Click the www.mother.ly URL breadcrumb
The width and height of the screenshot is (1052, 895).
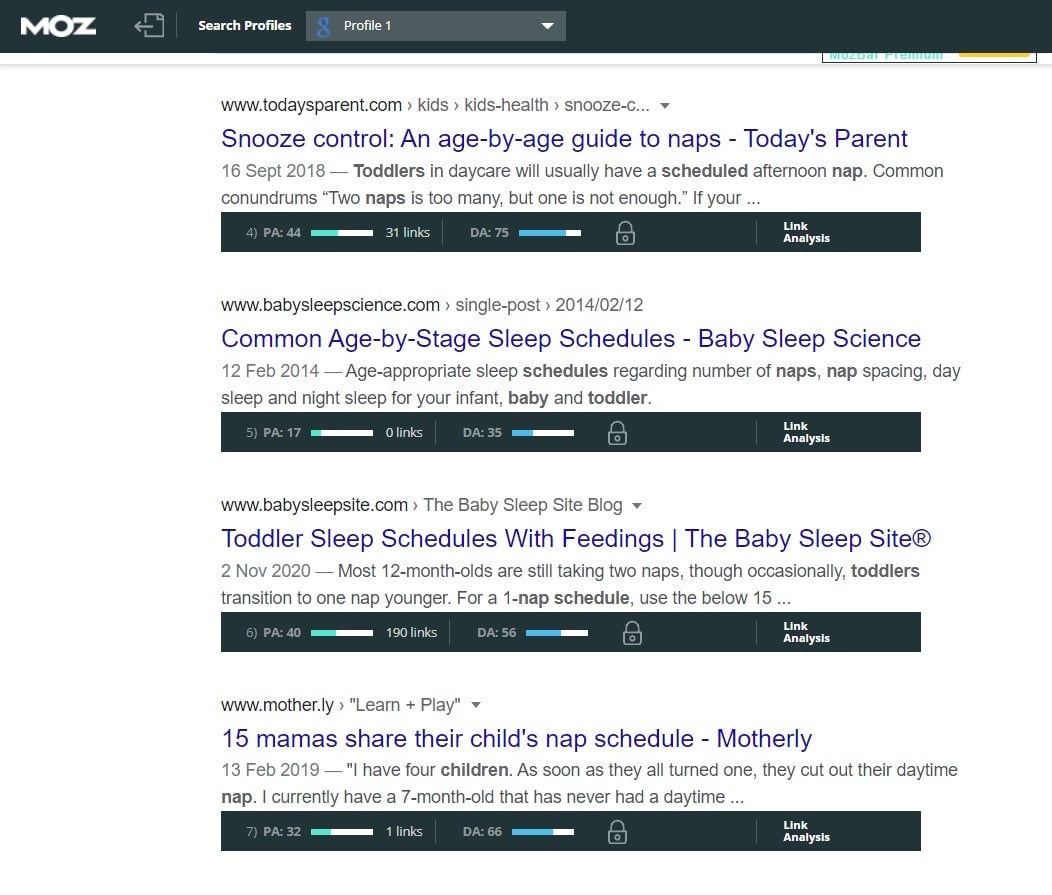[277, 705]
